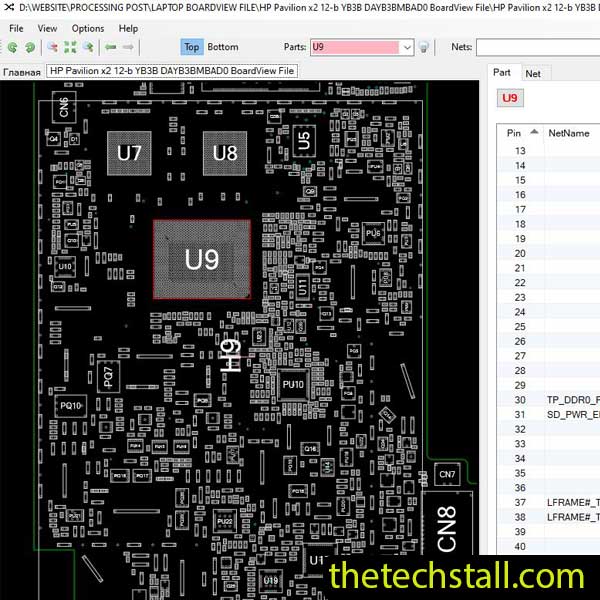Screen dimensions: 600x600
Task: Open the File menu
Action: 16,28
